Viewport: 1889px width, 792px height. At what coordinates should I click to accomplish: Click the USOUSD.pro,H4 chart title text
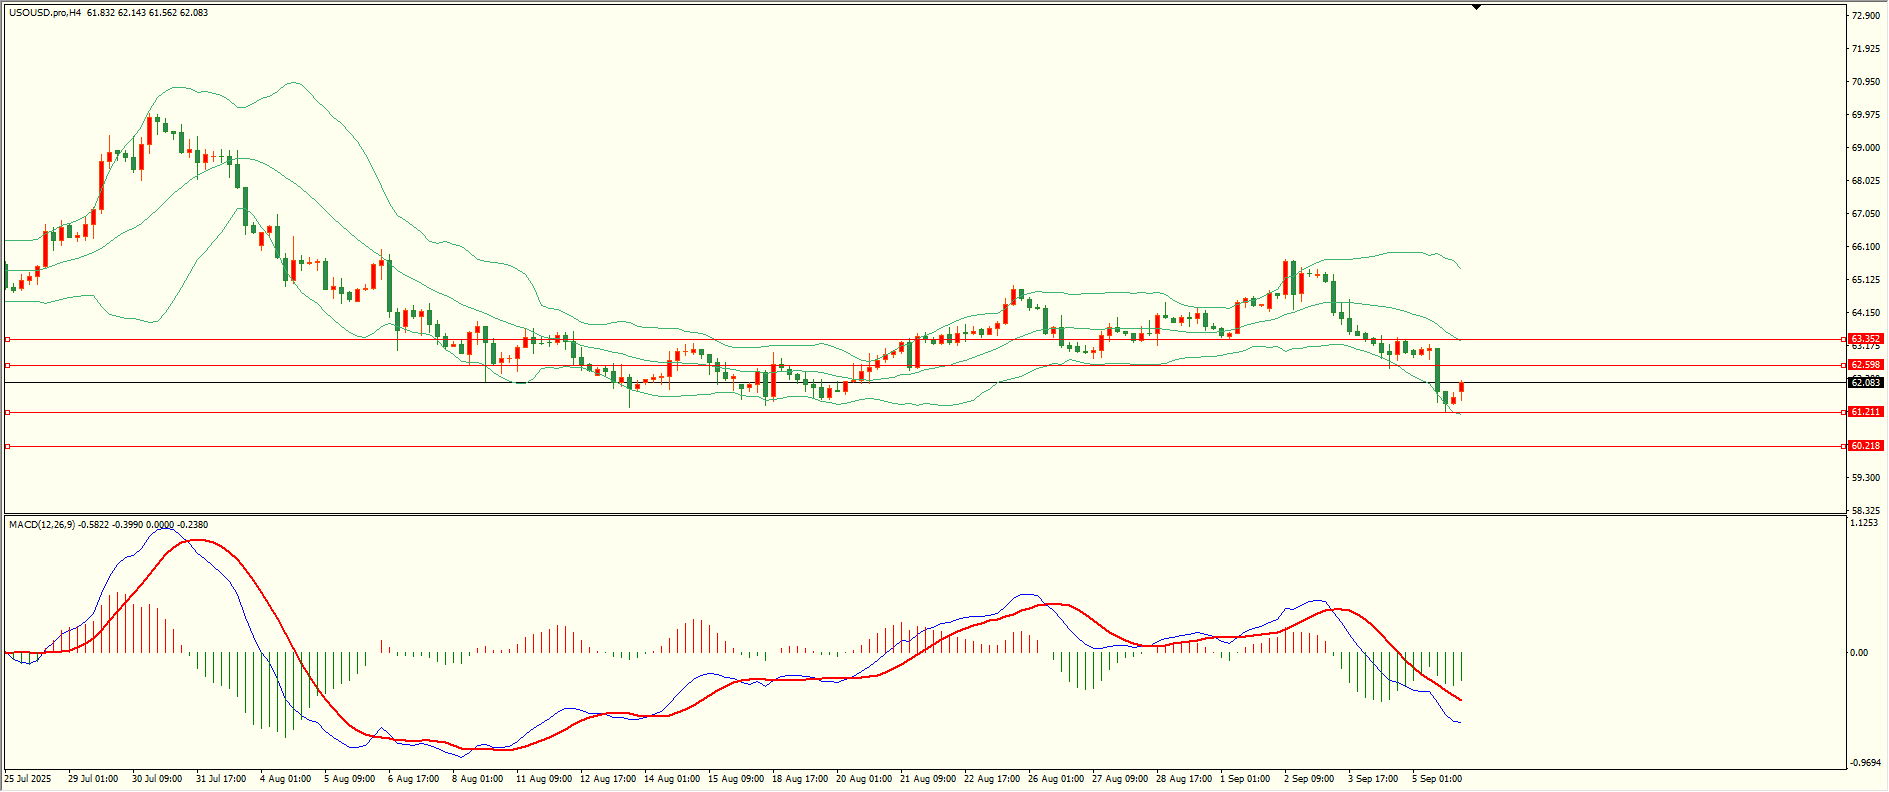click(45, 13)
